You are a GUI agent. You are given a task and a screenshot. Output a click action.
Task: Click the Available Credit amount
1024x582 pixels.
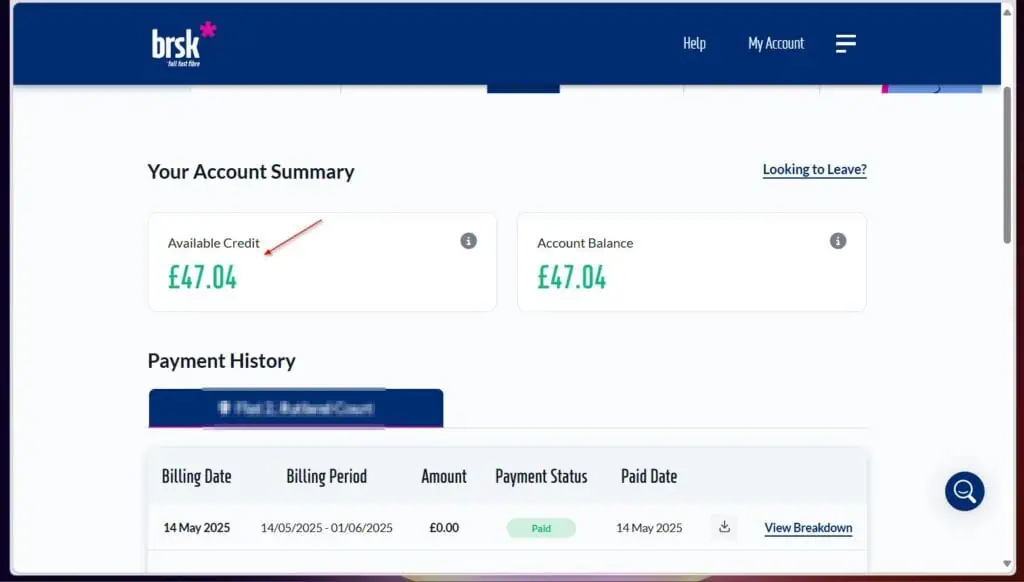(x=202, y=278)
